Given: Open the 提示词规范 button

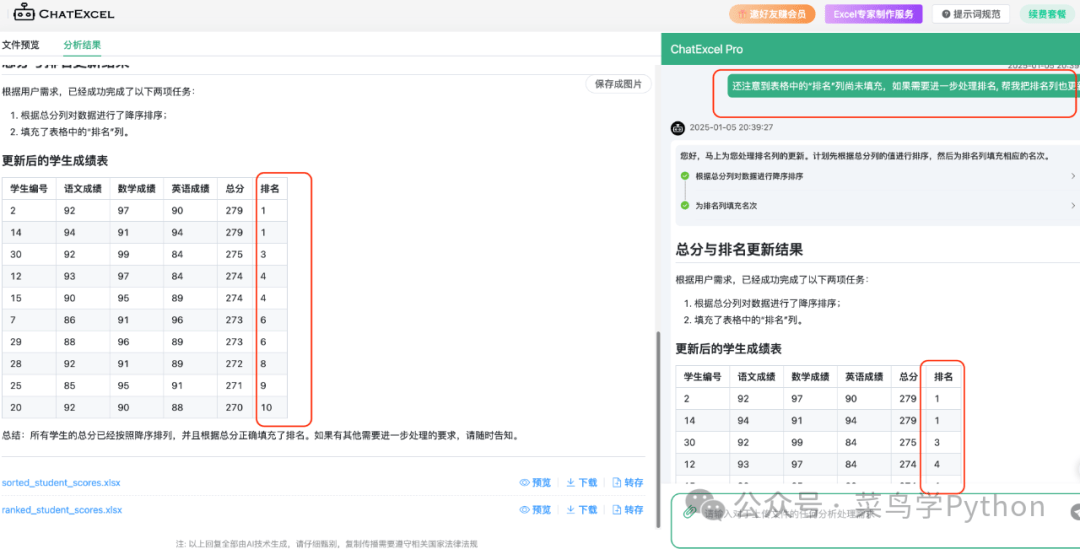Looking at the screenshot, I should pos(970,14).
